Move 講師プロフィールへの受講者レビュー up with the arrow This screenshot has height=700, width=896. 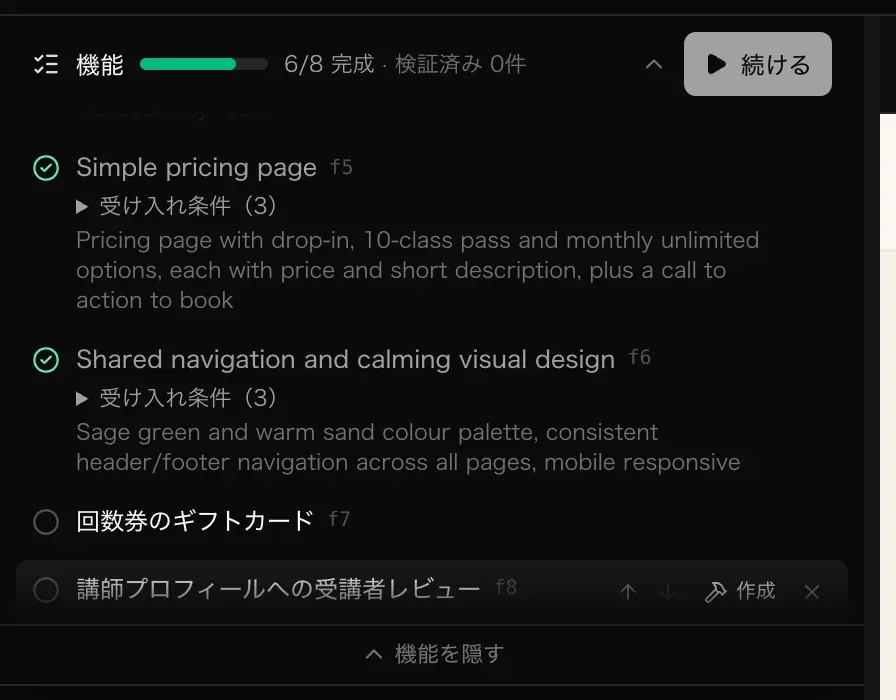tap(628, 591)
